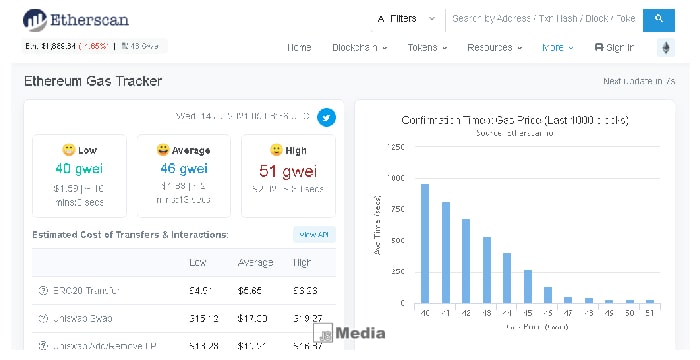Image resolution: width=700 pixels, height=360 pixels.
Task: Focus the address search input field
Action: [544, 19]
